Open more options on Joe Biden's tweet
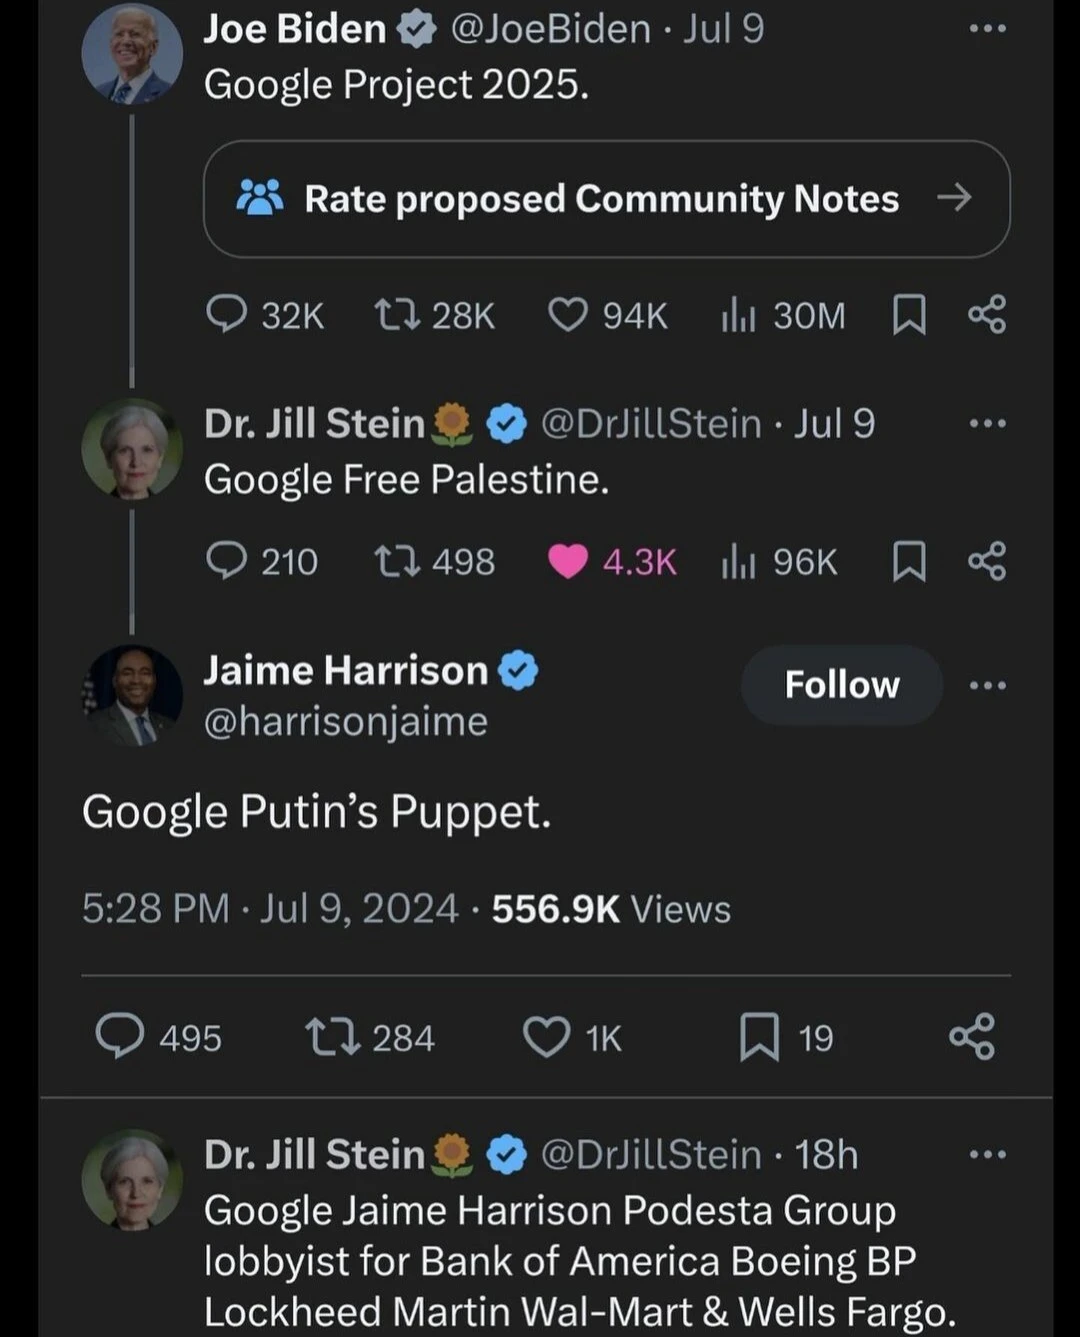The image size is (1080, 1337). coord(987,29)
